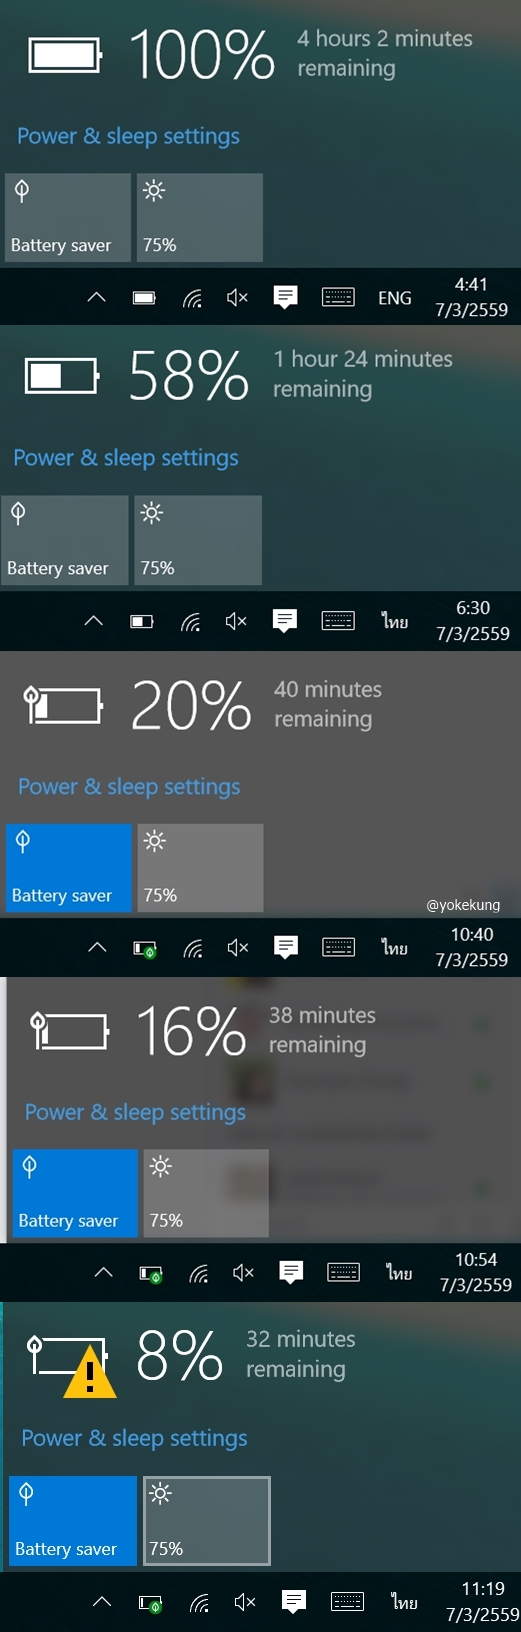Click the 6:30 clock and date
The width and height of the screenshot is (521, 1632).
pos(473,621)
